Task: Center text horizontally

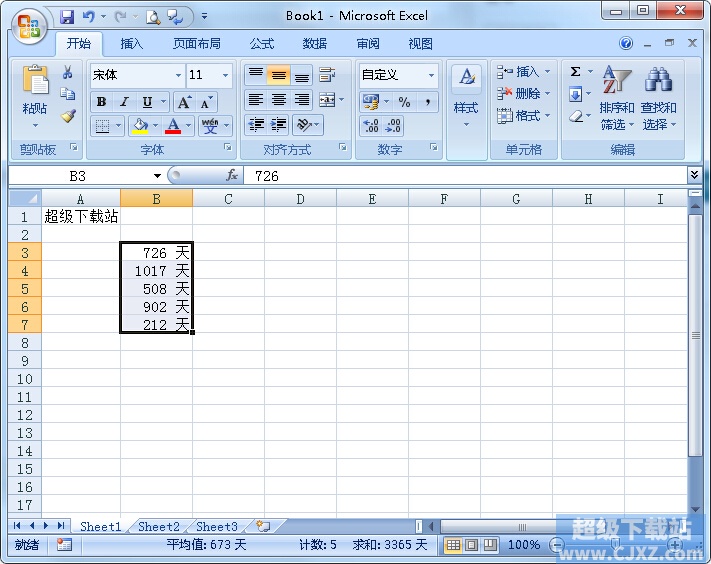Action: tap(278, 100)
